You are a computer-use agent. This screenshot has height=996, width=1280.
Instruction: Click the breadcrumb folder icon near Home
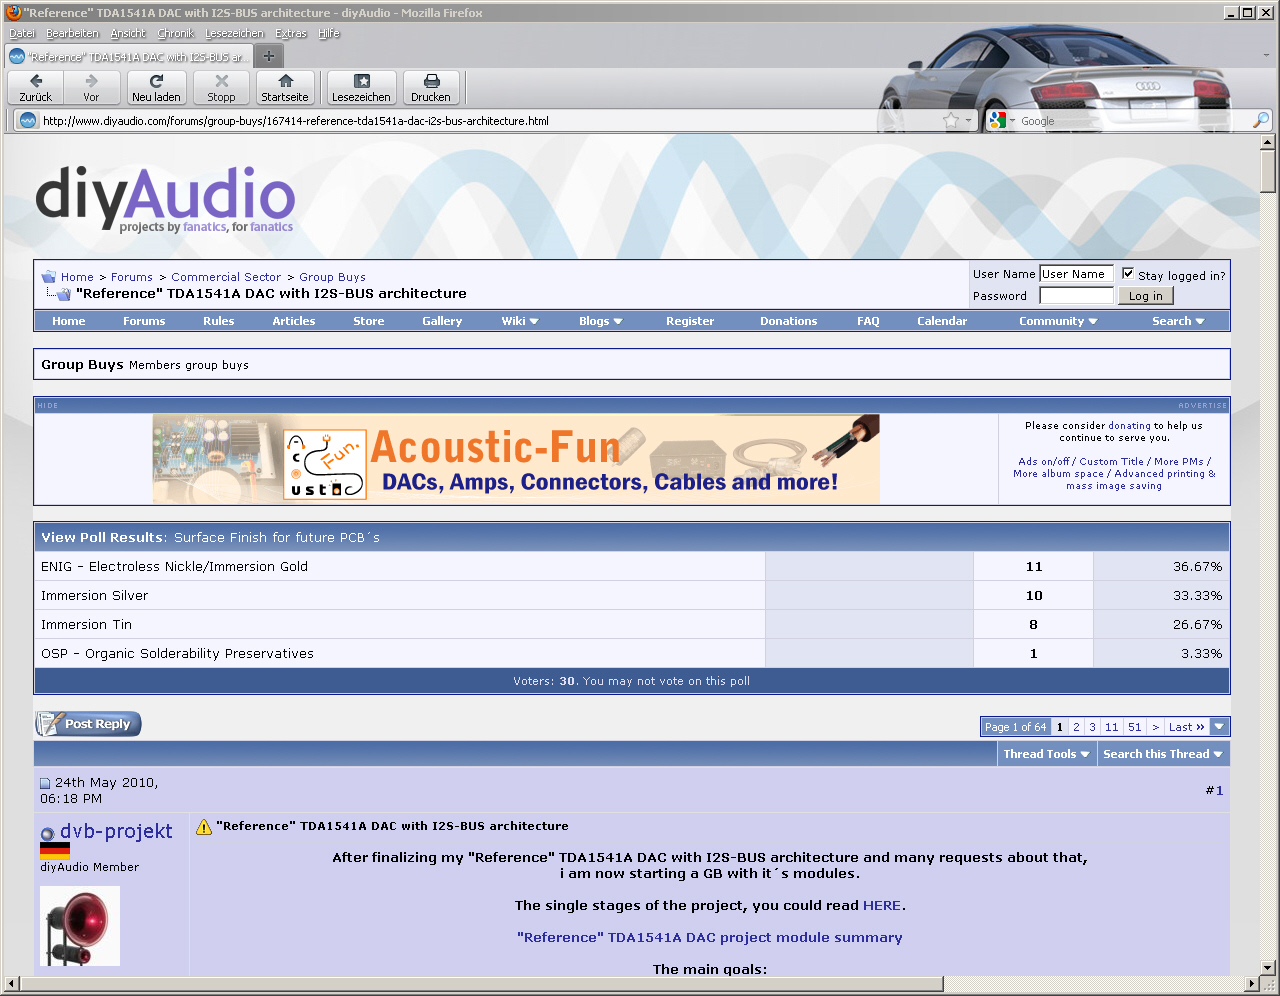pos(48,277)
